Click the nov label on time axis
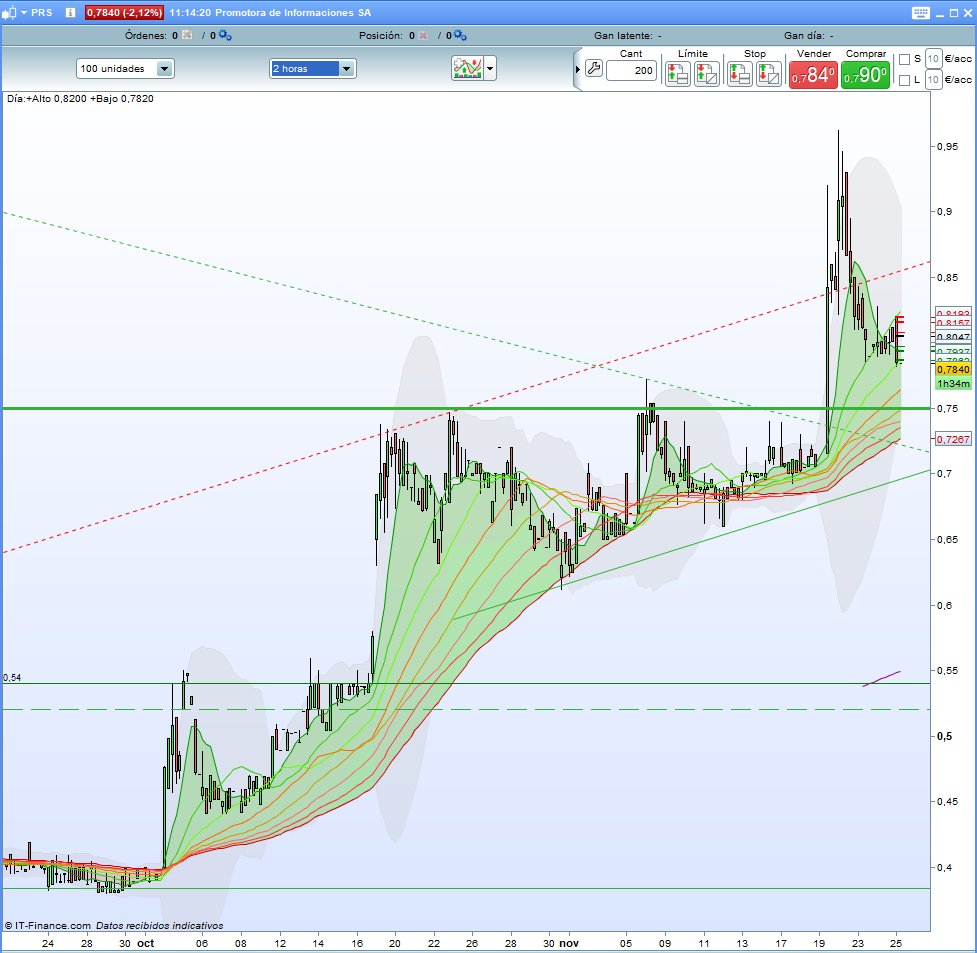 [568, 943]
